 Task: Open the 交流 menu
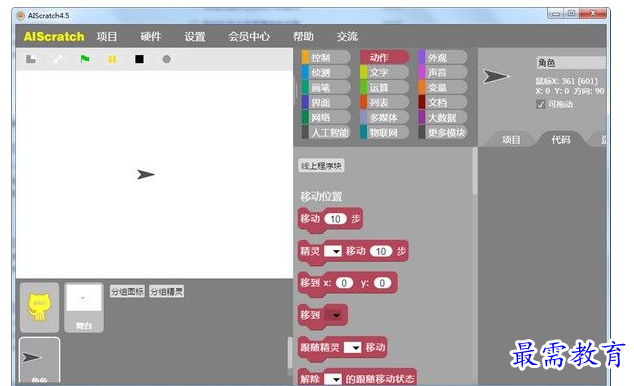347,36
